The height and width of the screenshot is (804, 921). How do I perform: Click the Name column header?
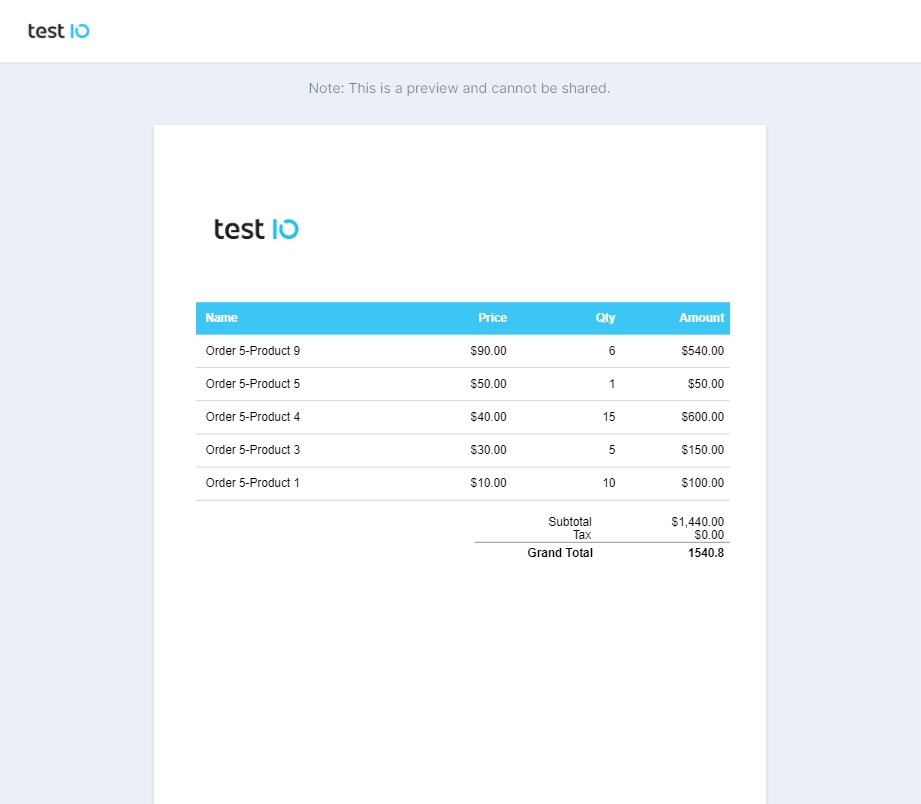pos(222,318)
